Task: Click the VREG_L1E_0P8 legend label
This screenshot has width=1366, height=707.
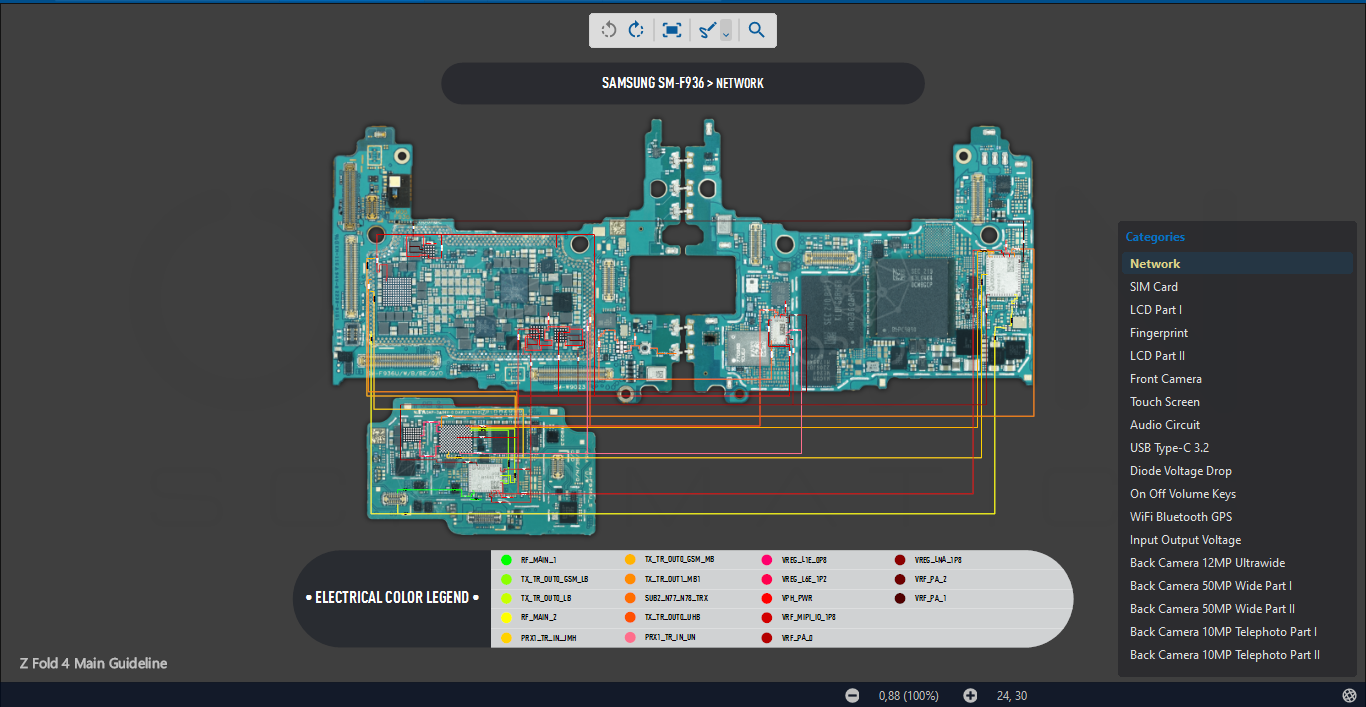Action: [804, 560]
